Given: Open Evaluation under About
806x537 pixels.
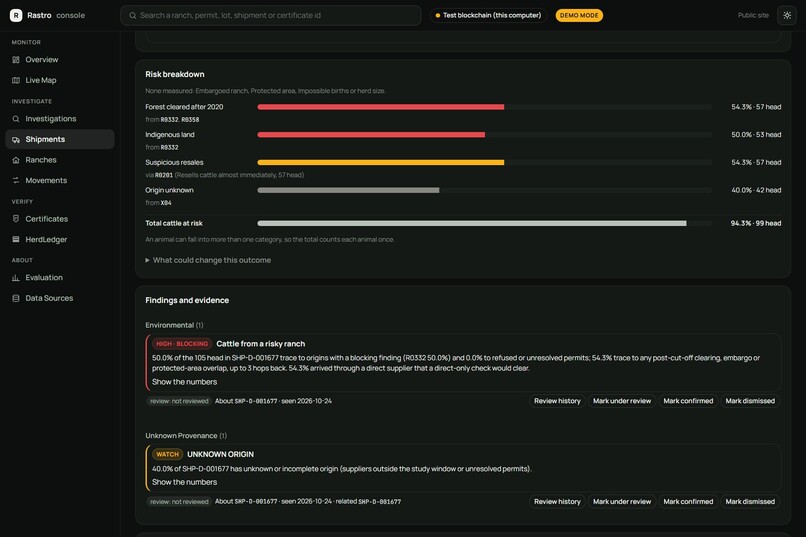Looking at the screenshot, I should click(x=60, y=277).
